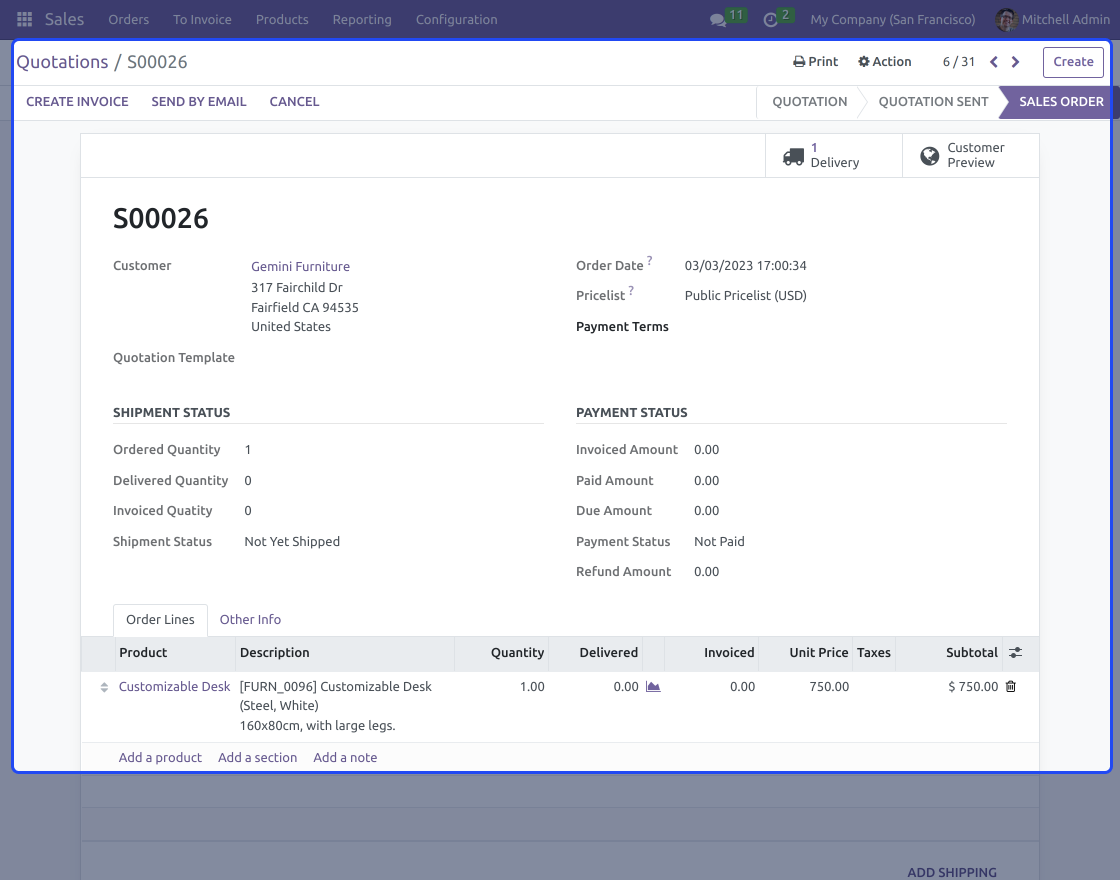Open forecast chart icon on Customizable Desk line
The height and width of the screenshot is (880, 1120).
tap(653, 686)
